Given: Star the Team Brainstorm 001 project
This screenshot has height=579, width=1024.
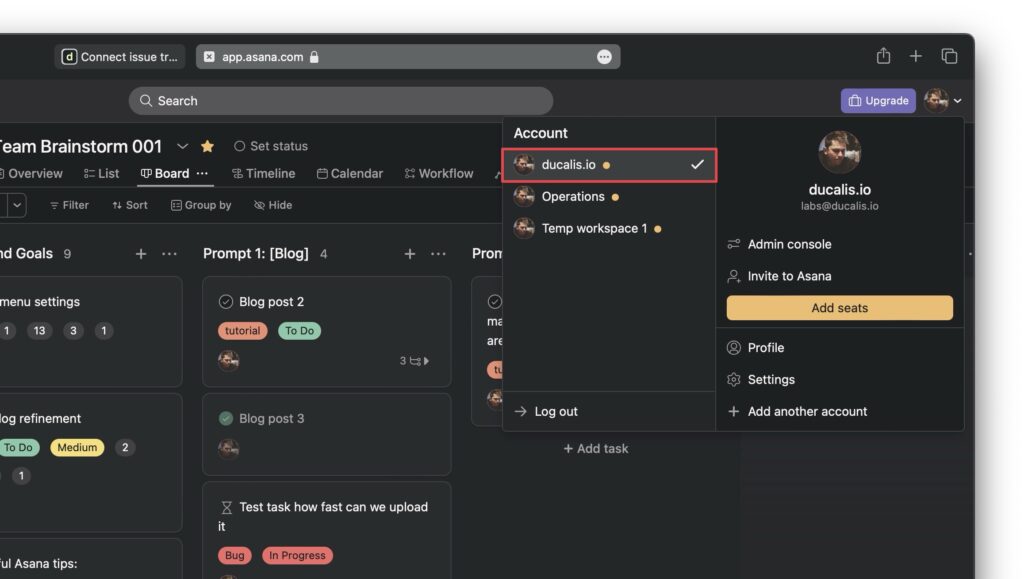Looking at the screenshot, I should pyautogui.click(x=206, y=145).
